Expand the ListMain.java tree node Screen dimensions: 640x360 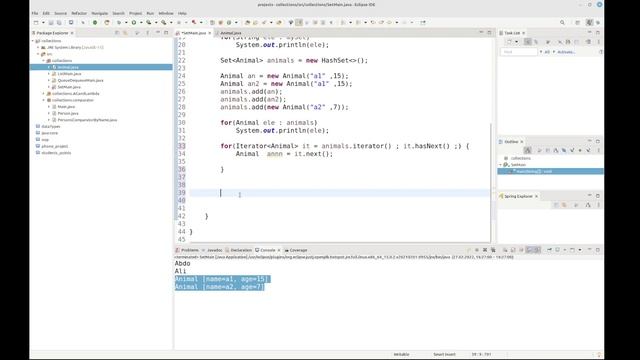coord(49,74)
